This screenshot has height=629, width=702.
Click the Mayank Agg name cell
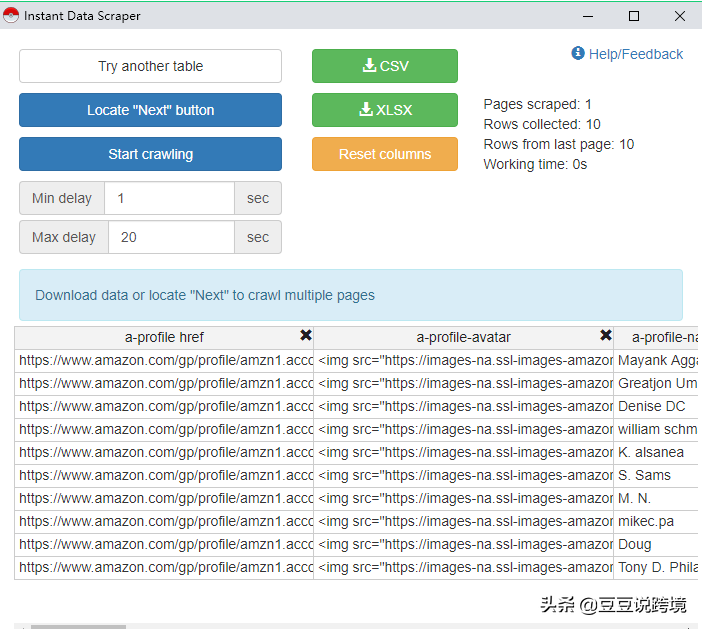pyautogui.click(x=655, y=361)
